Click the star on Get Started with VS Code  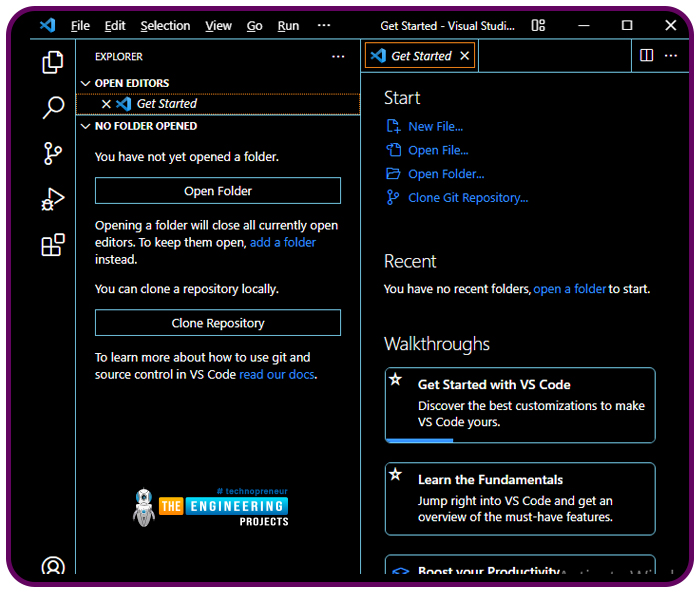pos(395,380)
